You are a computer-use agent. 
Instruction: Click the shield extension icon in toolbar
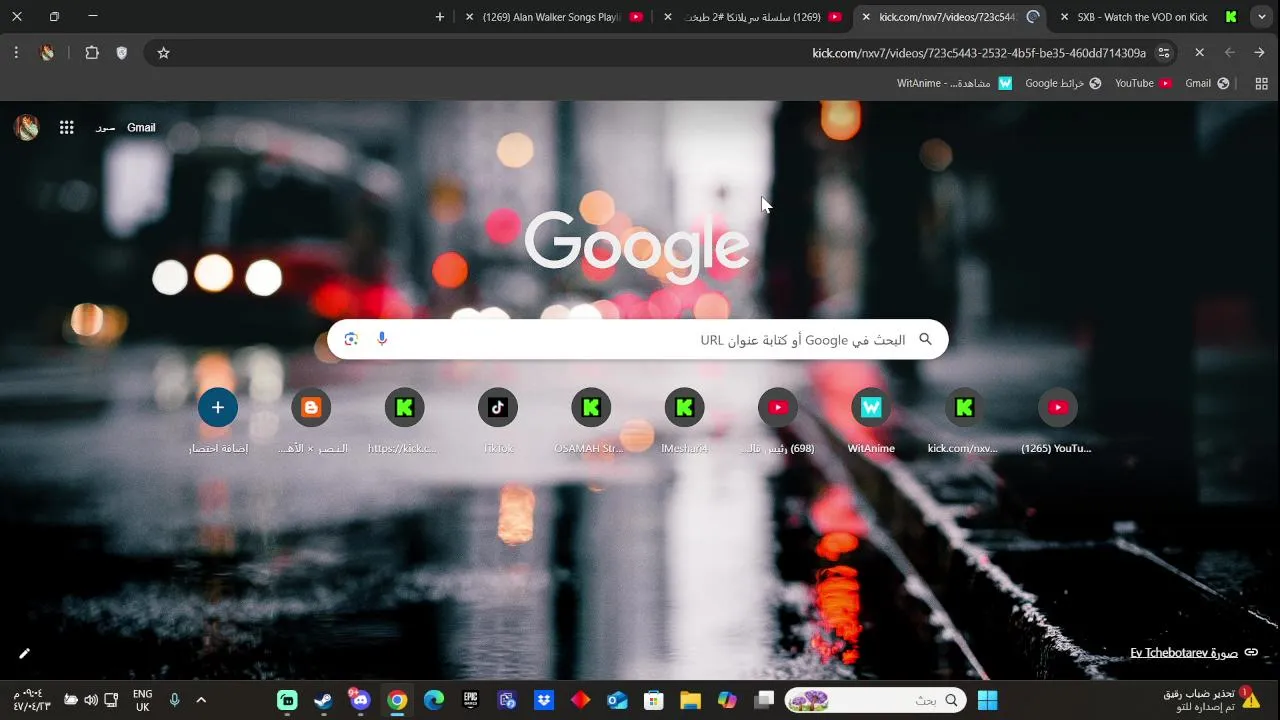(122, 53)
